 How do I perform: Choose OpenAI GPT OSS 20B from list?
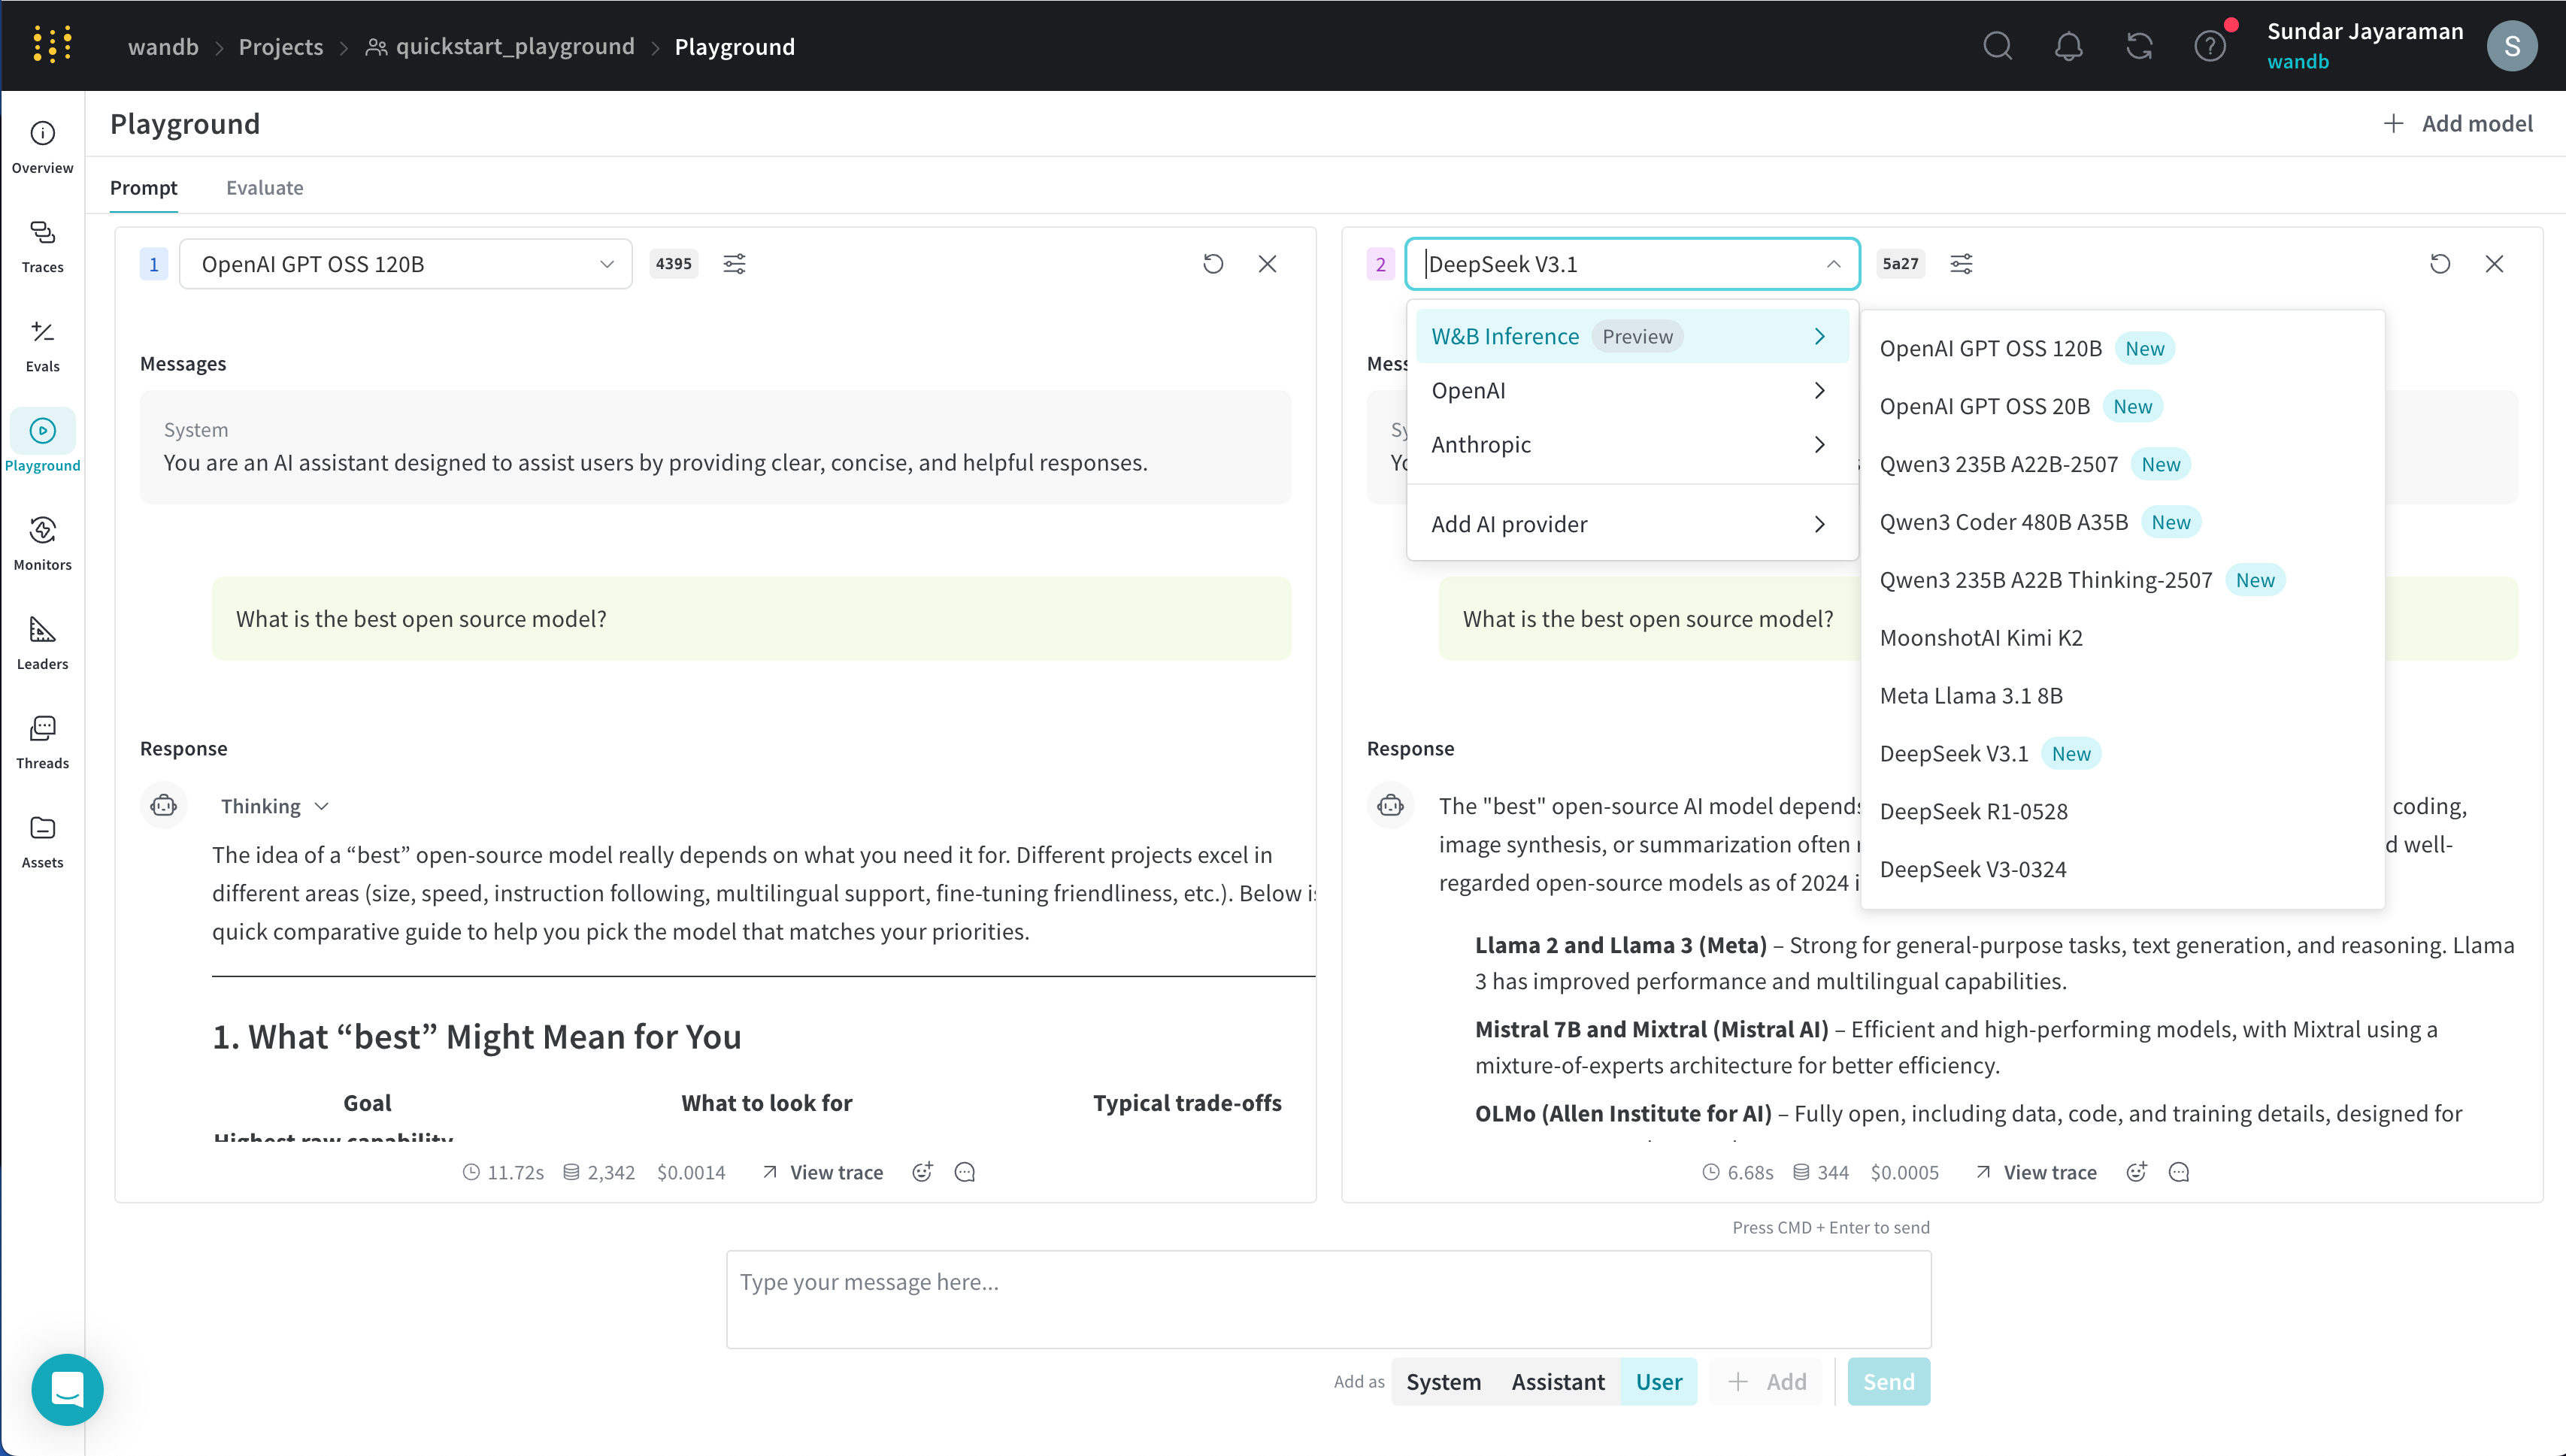2122,406
